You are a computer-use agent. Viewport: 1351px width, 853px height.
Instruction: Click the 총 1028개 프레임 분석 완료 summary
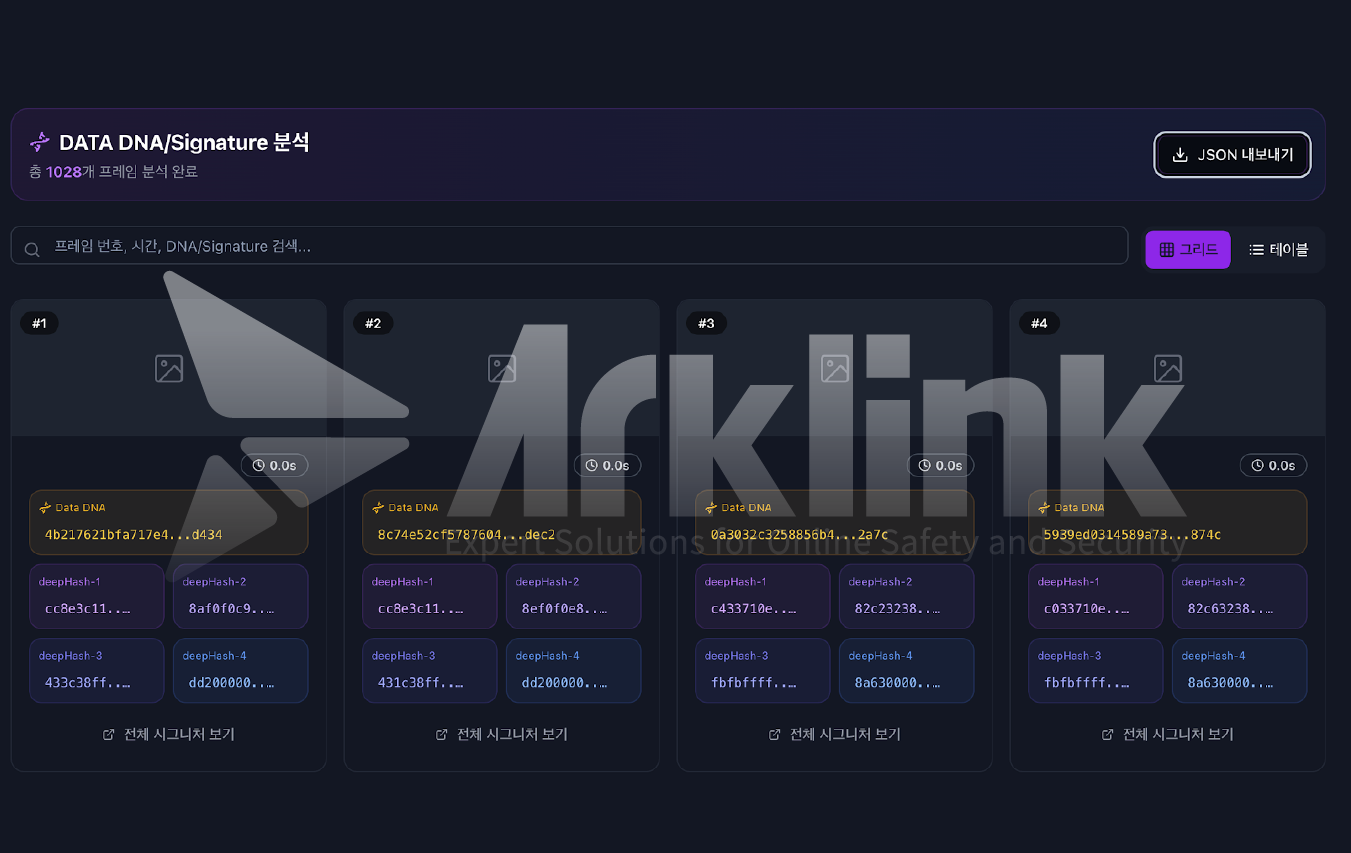113,172
